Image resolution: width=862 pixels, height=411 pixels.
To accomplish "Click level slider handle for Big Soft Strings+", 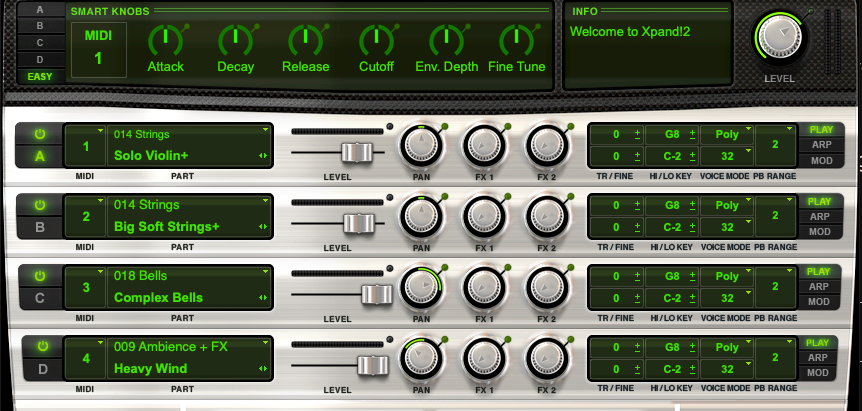I will (359, 224).
